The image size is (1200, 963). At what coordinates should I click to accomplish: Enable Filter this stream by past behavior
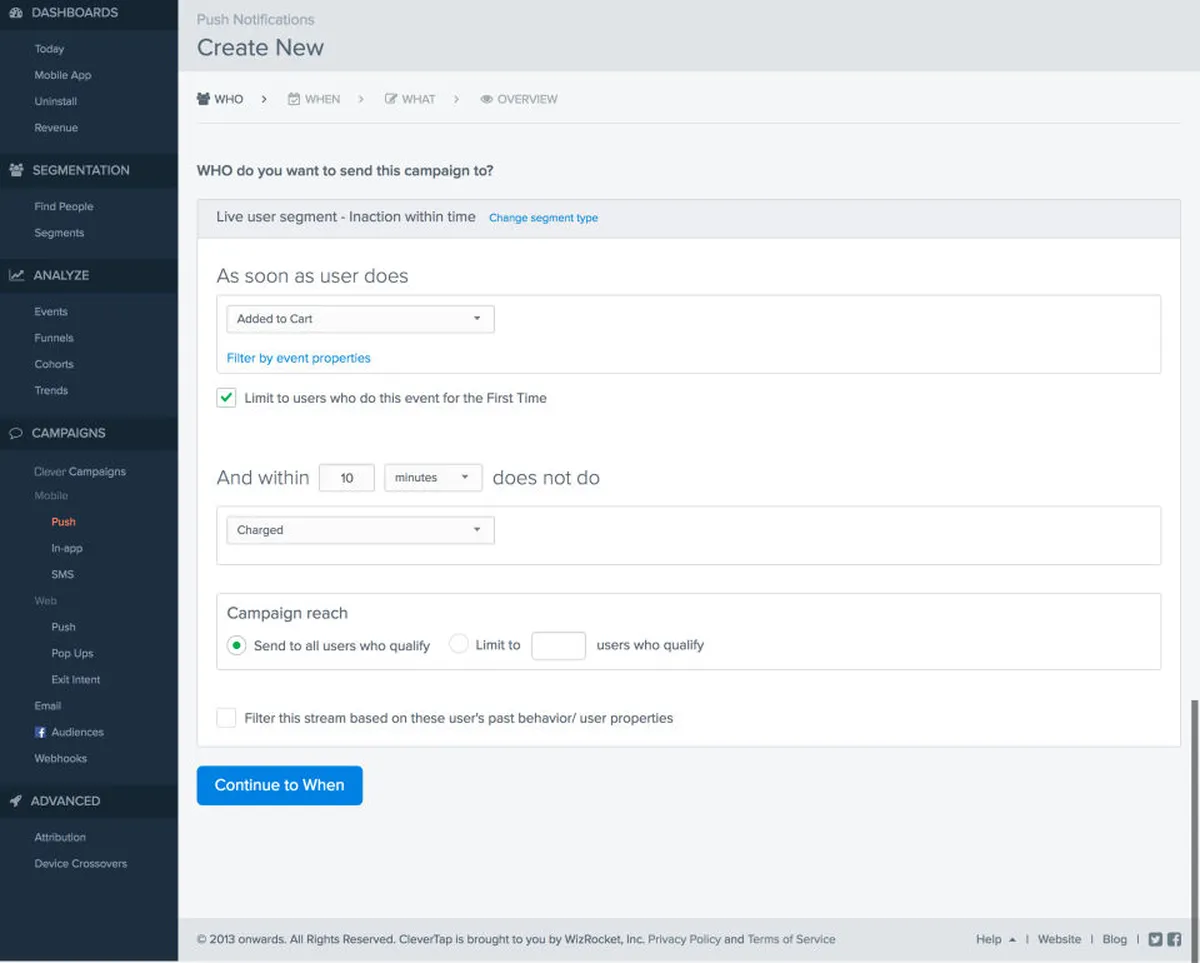tap(227, 718)
